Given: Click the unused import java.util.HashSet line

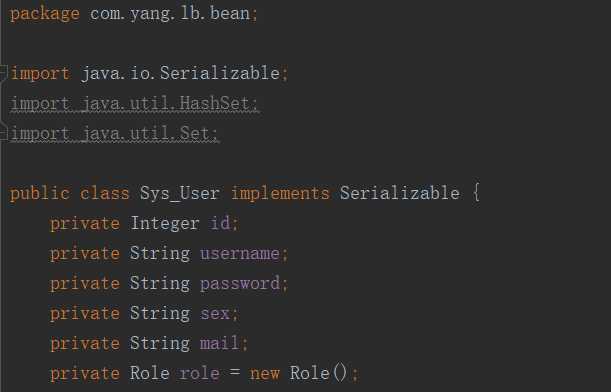Looking at the screenshot, I should click(x=134, y=104).
